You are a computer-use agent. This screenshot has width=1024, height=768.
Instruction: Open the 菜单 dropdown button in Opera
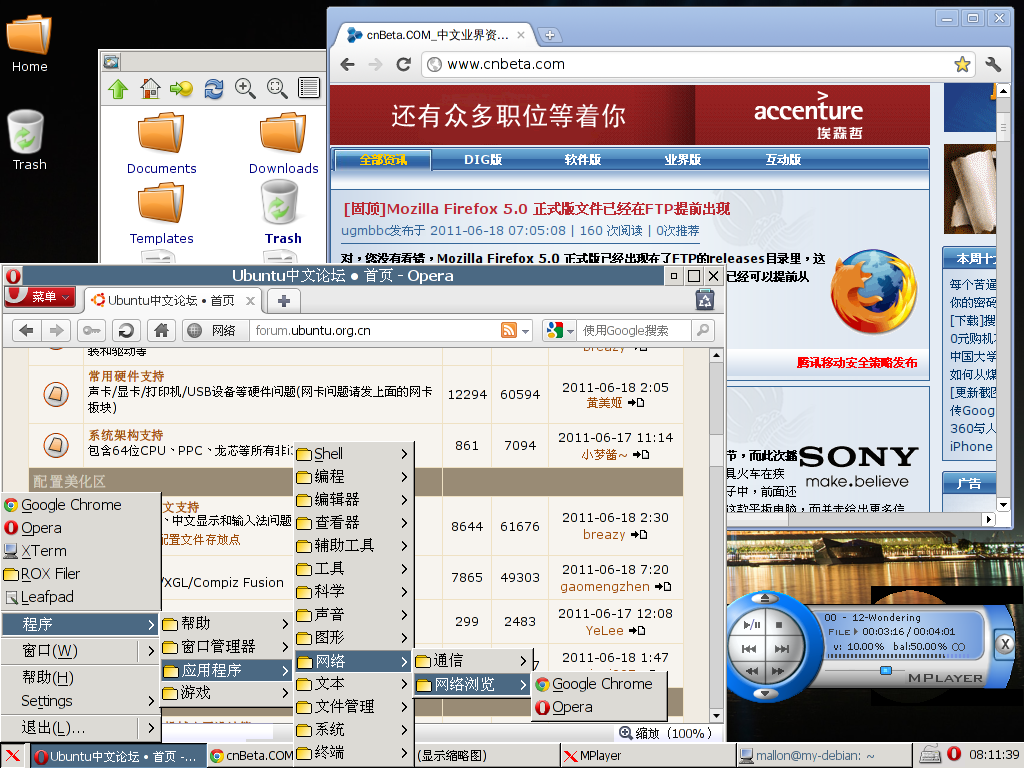40,297
